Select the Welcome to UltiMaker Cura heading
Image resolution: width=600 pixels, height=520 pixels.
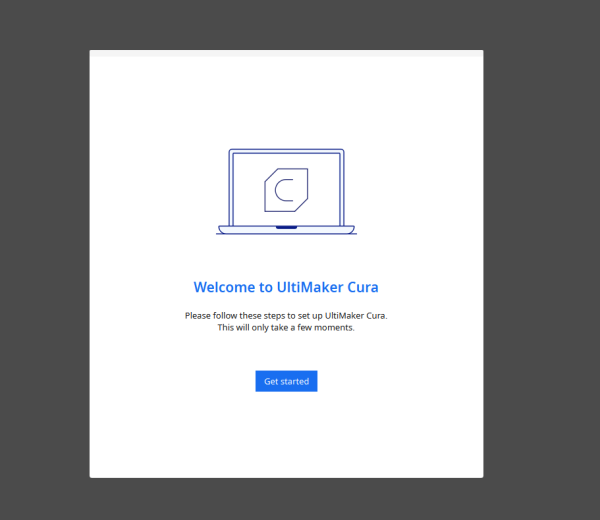click(286, 287)
